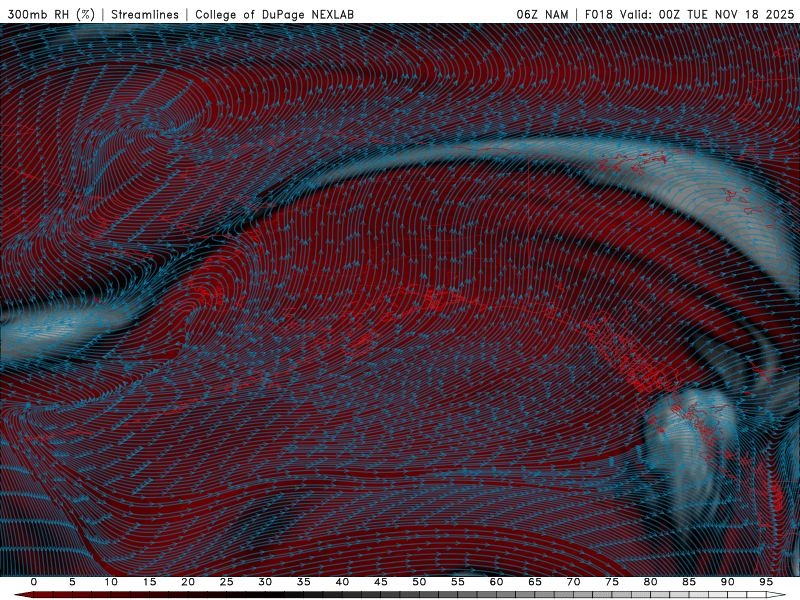This screenshot has width=800, height=600.
Task: Click the colorbar label "5"
Action: coord(72,582)
